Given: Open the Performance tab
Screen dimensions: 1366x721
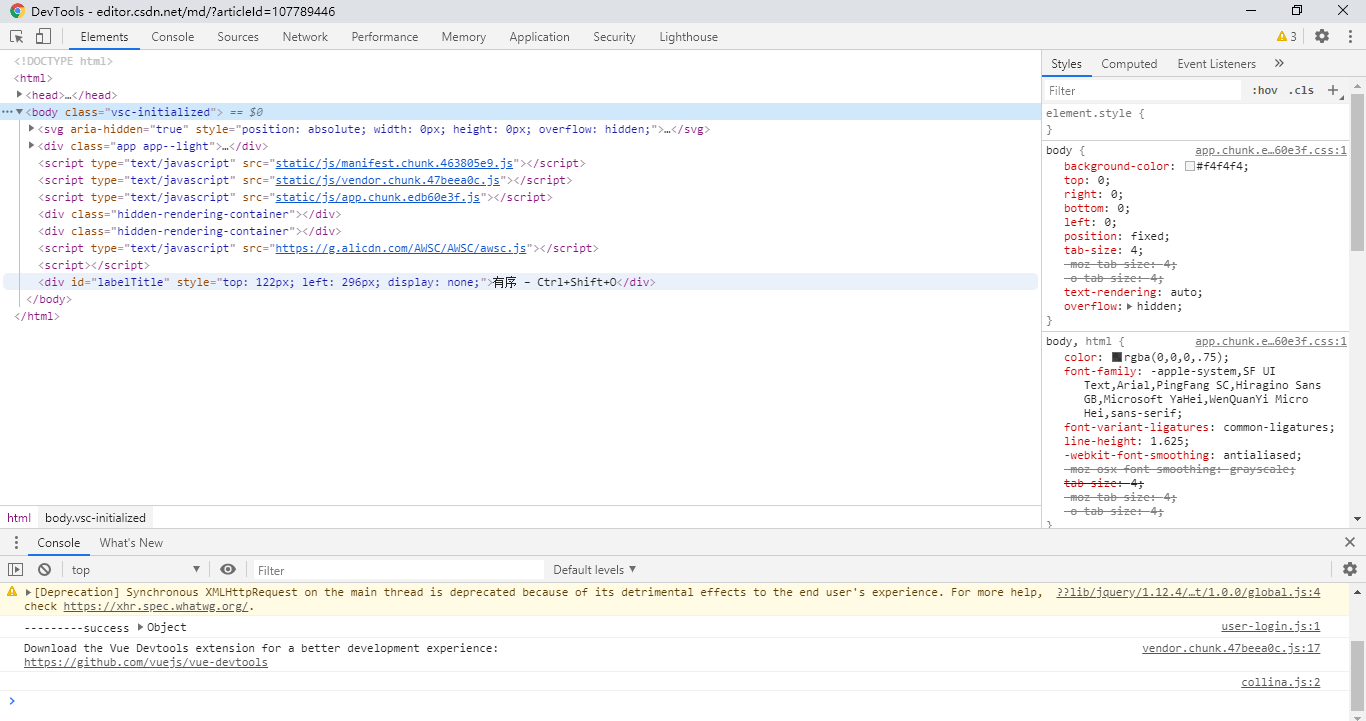Looking at the screenshot, I should [385, 36].
